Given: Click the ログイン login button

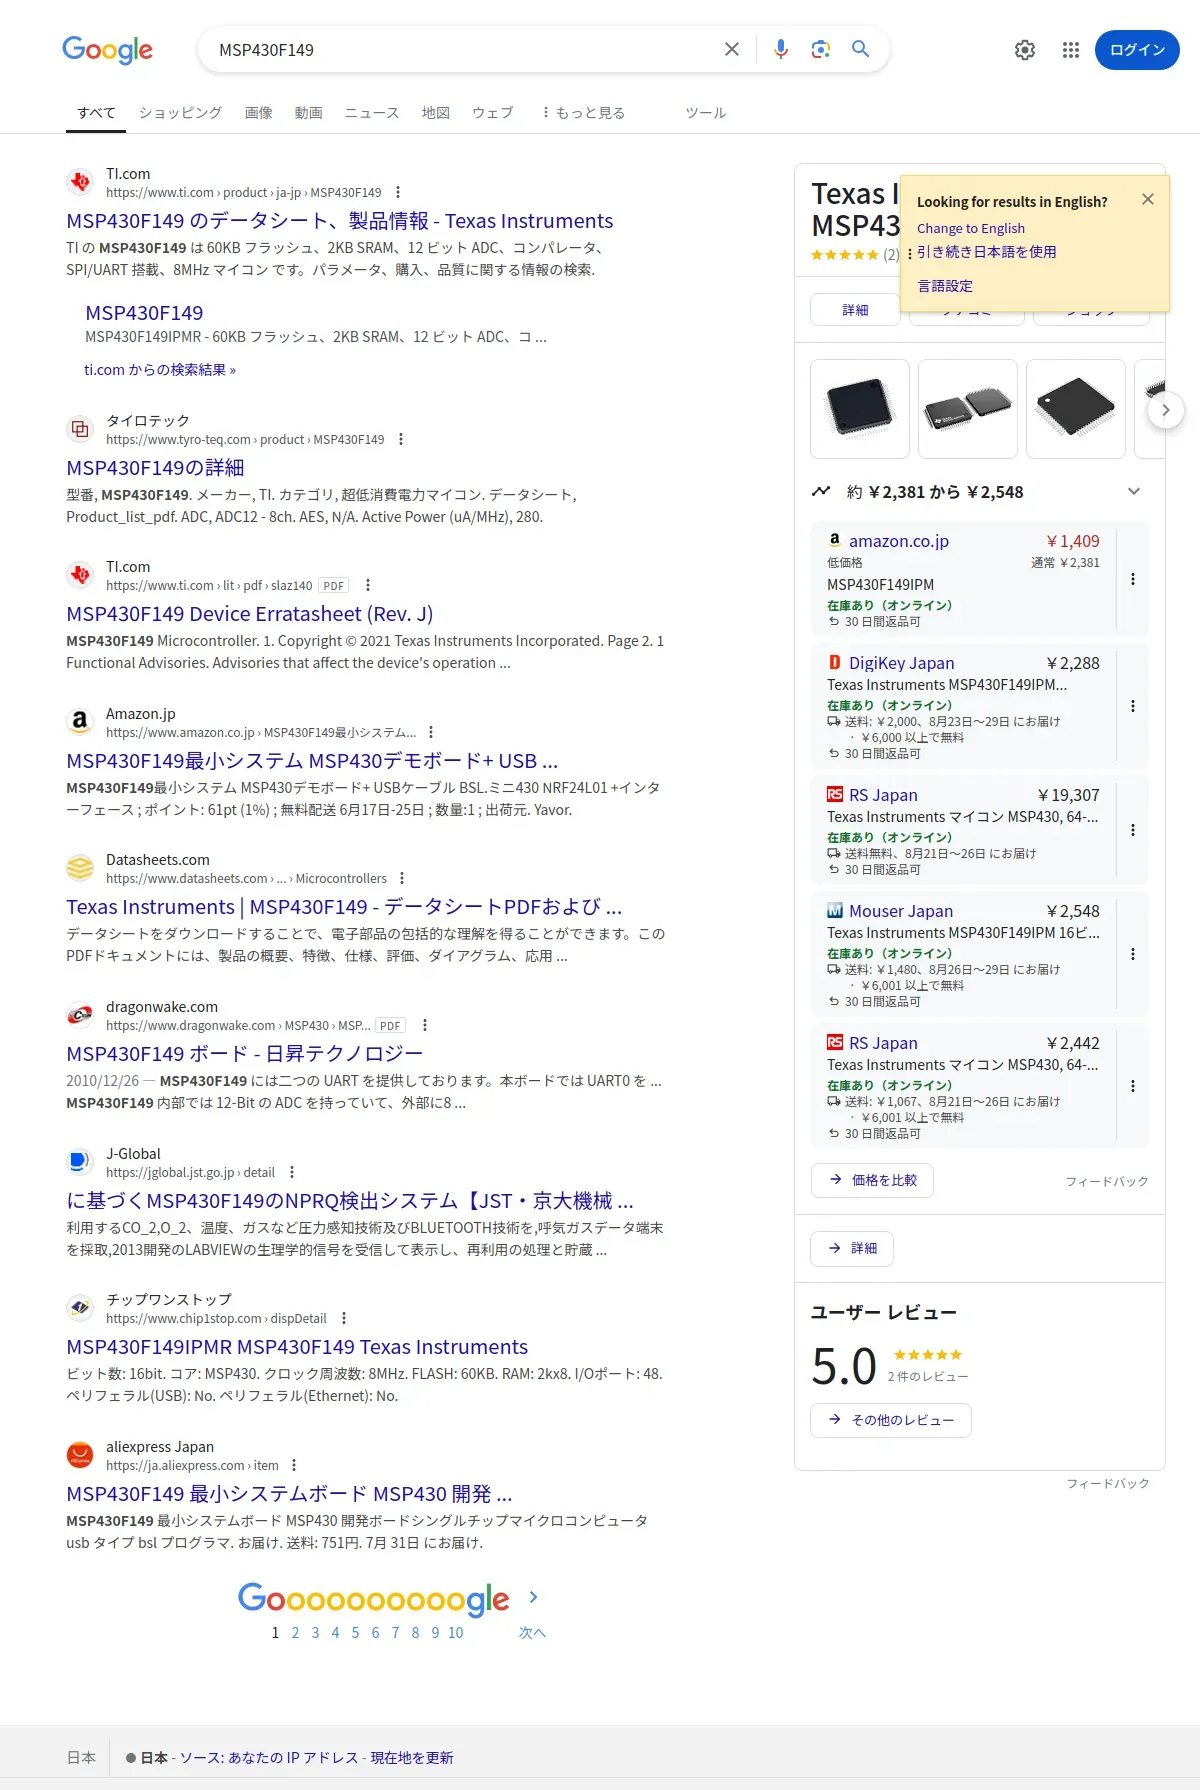Looking at the screenshot, I should click(x=1137, y=50).
